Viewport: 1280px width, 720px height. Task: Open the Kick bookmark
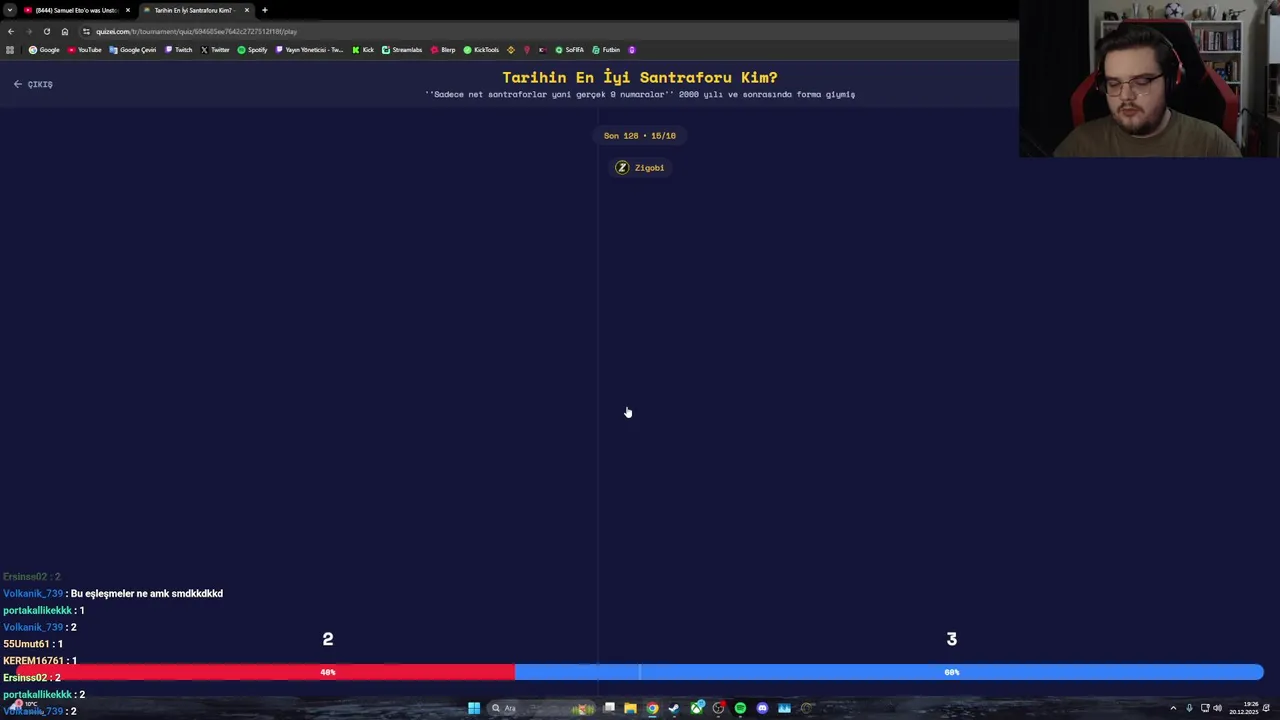click(x=363, y=50)
